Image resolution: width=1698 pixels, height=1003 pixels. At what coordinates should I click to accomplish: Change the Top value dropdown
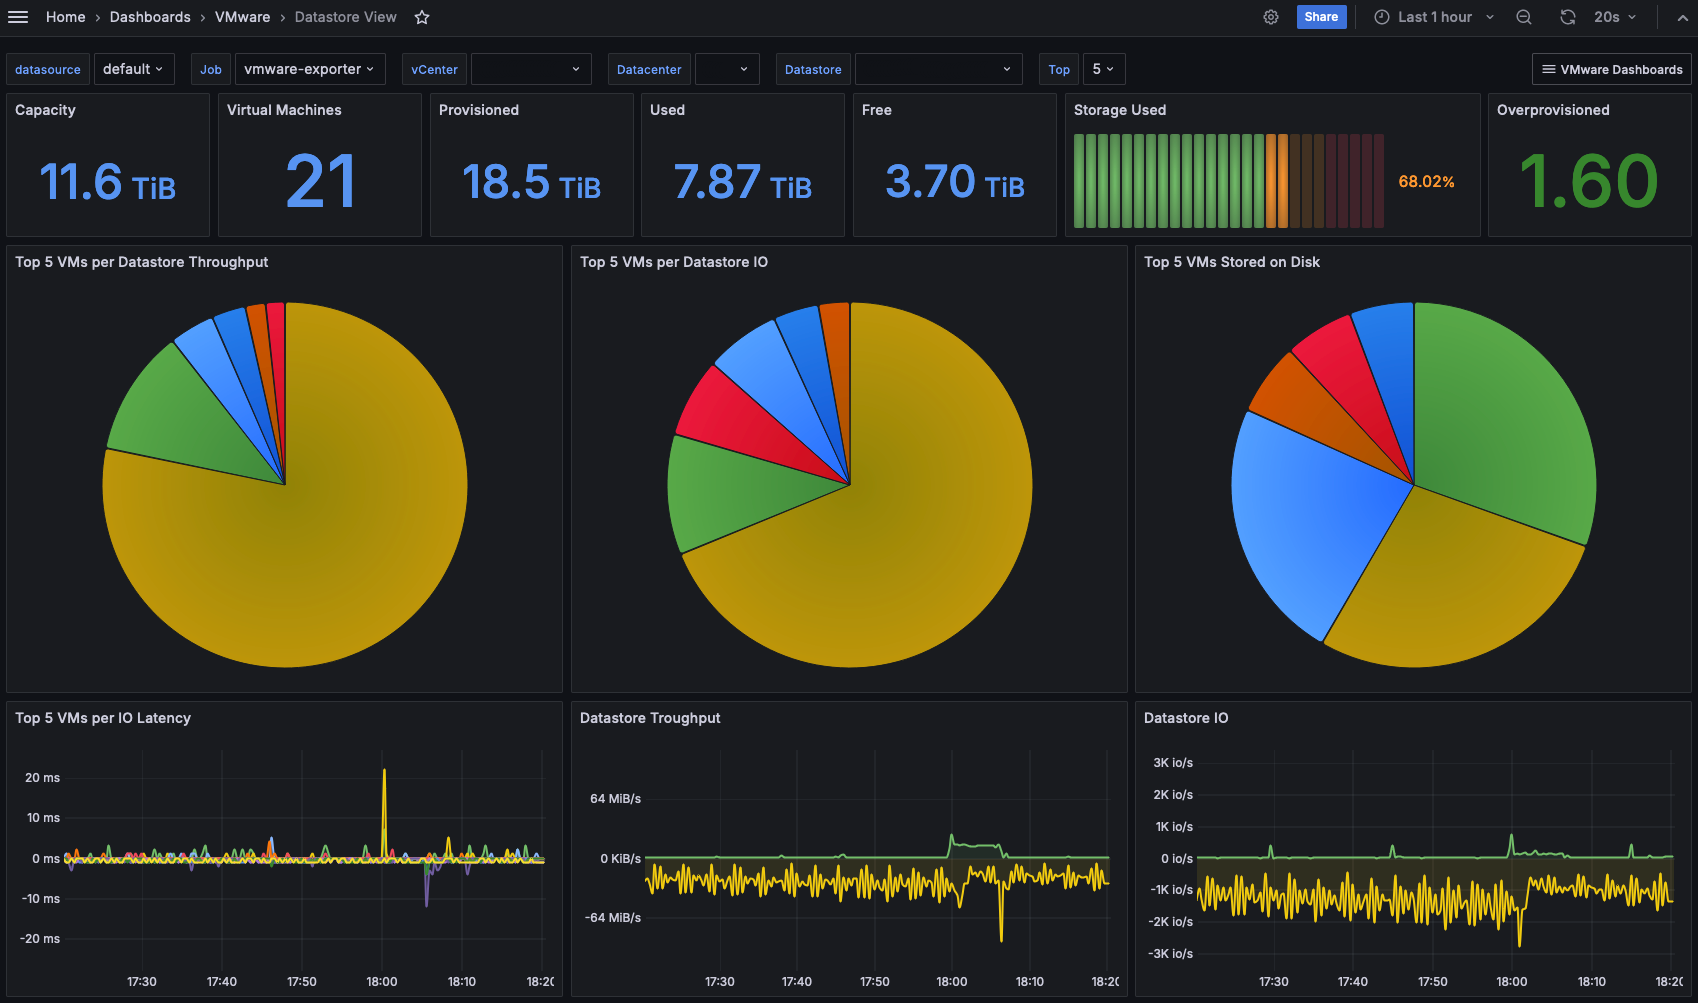pos(1104,69)
